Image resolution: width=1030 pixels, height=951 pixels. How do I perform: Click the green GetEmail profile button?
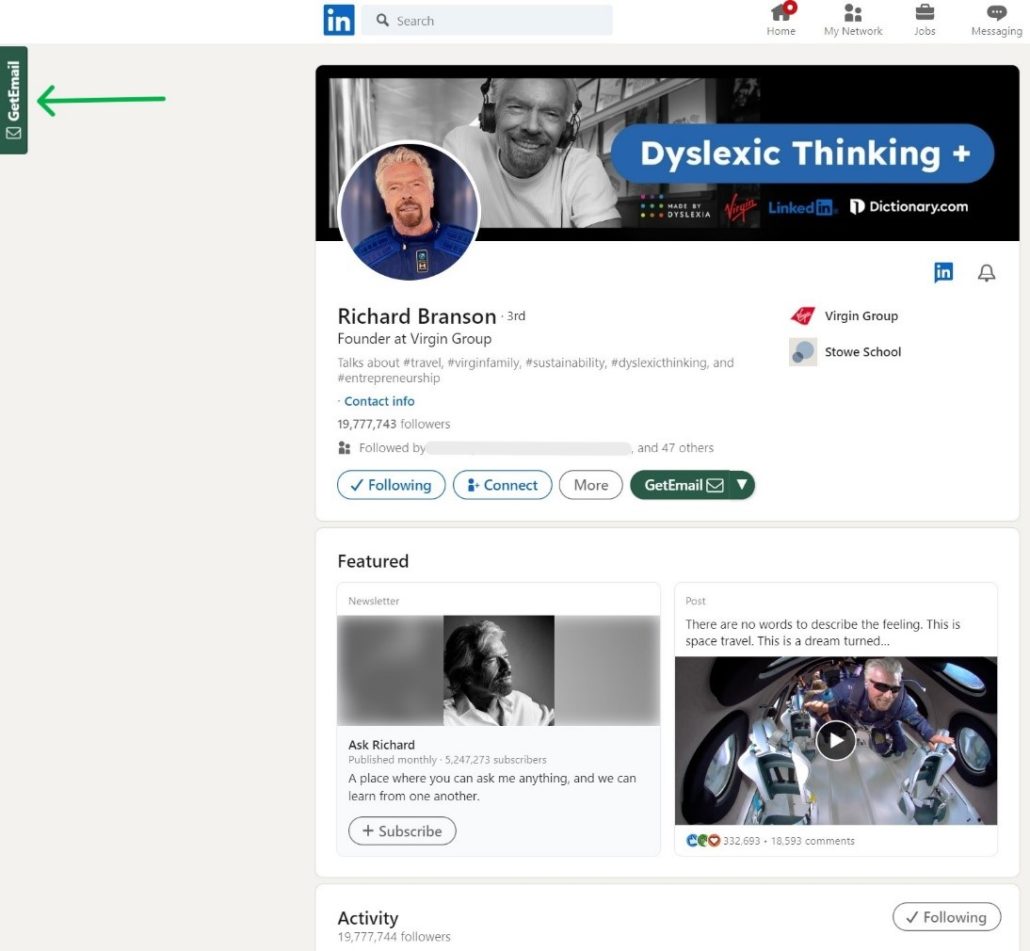coord(682,485)
